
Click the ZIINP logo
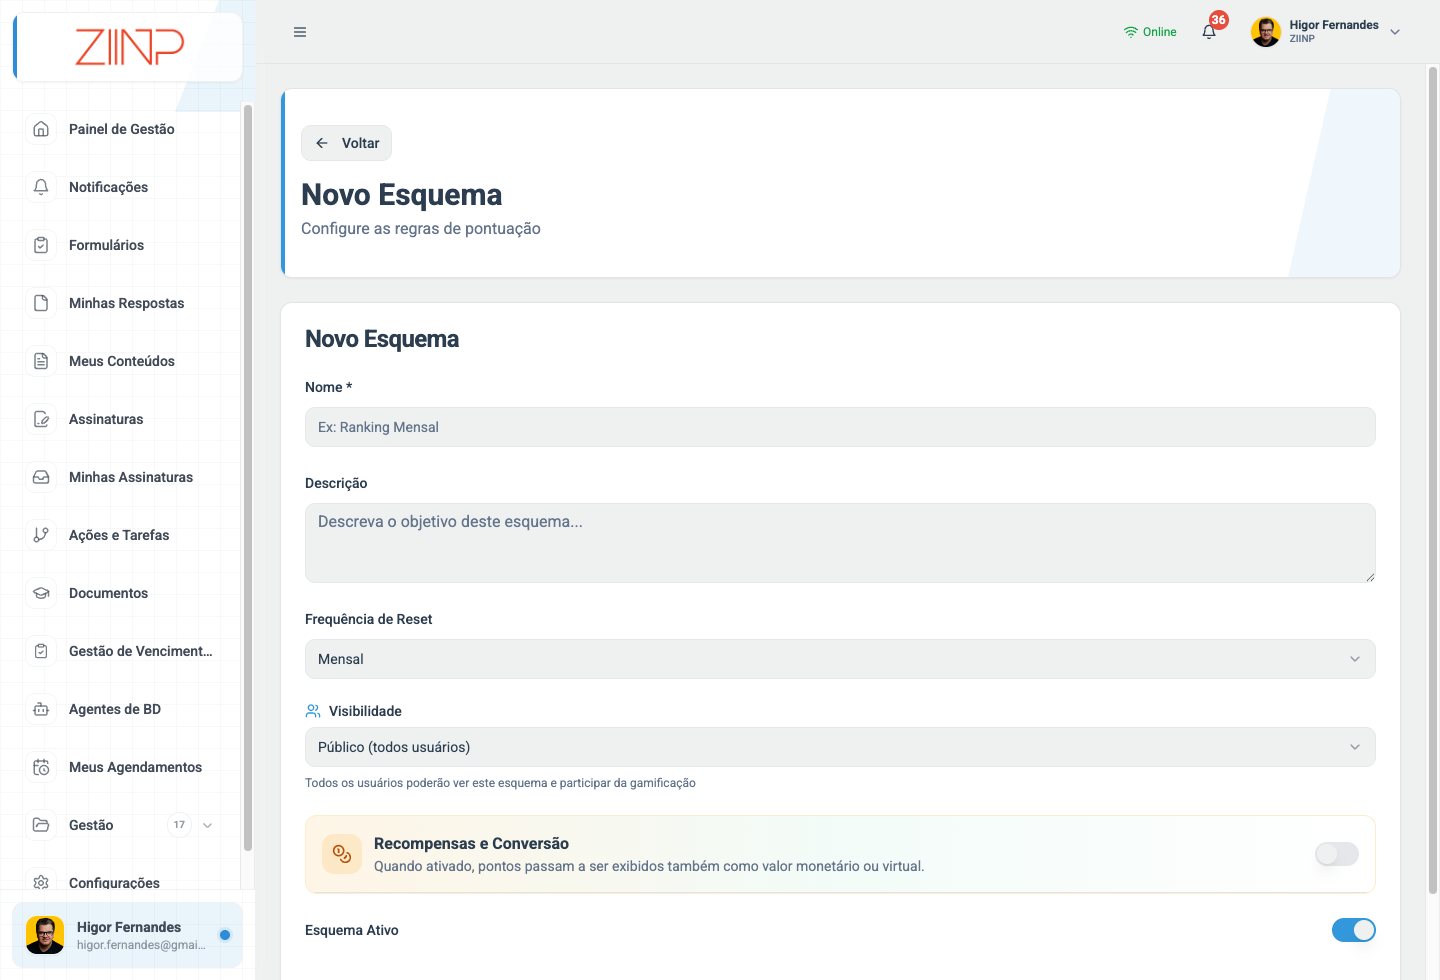(129, 46)
